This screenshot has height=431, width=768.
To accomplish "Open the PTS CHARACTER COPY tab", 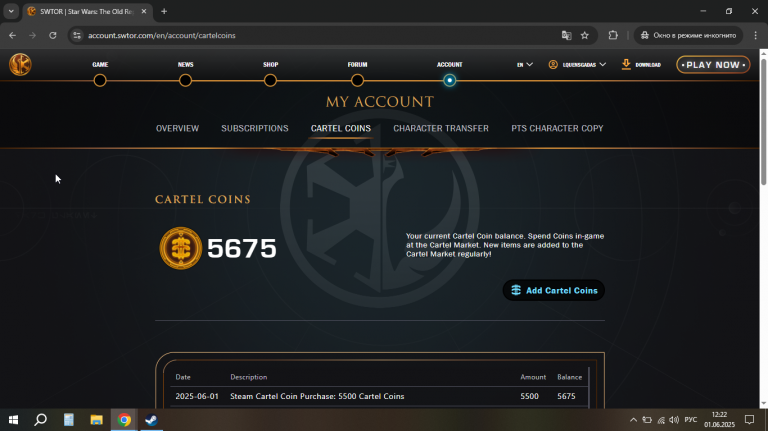I will 557,128.
